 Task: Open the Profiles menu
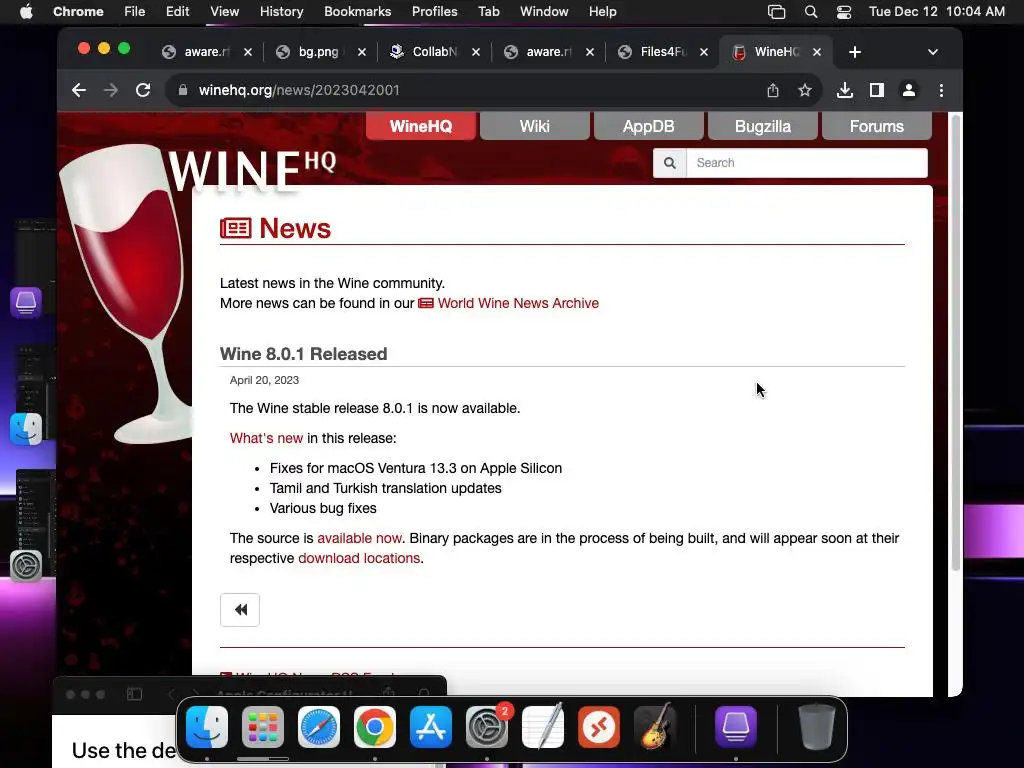[x=434, y=12]
